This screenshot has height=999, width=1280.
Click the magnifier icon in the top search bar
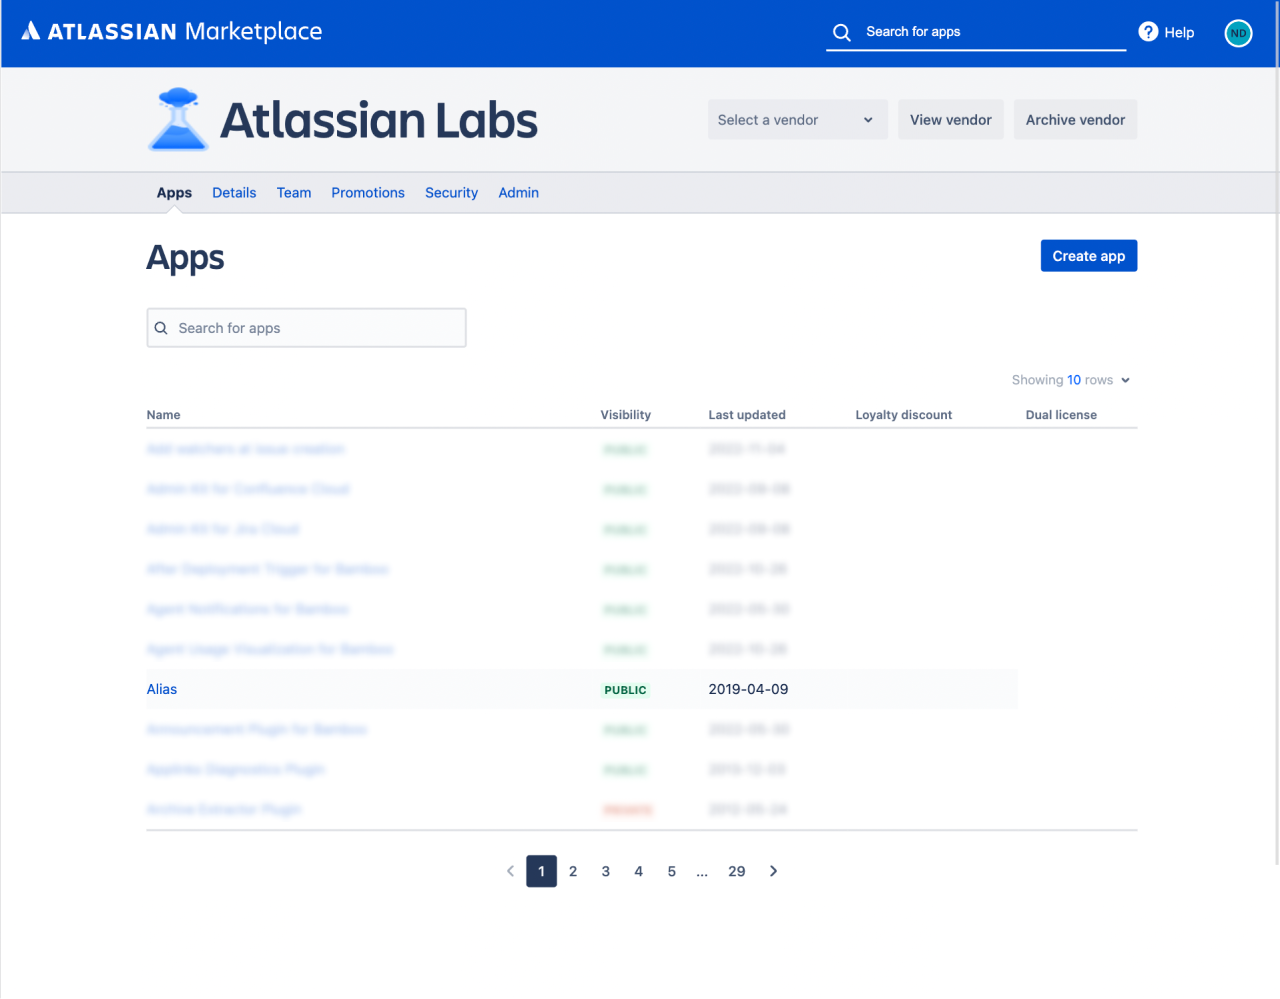click(842, 32)
